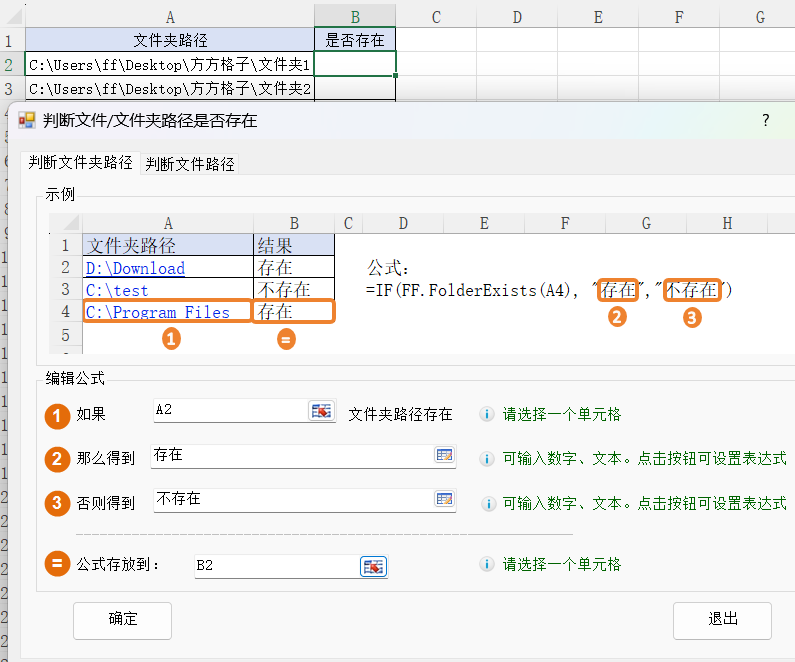Select cell A2 with the 文件夹1 path
The width and height of the screenshot is (795, 662).
click(x=170, y=65)
